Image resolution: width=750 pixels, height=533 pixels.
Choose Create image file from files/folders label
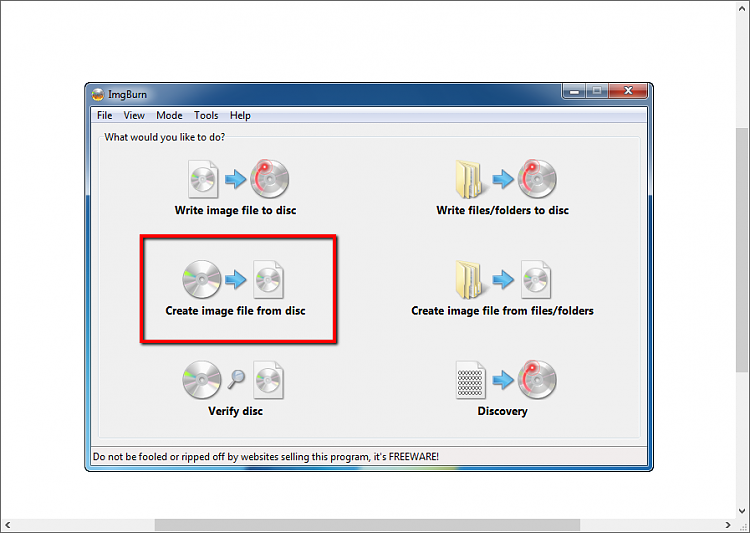click(x=502, y=311)
